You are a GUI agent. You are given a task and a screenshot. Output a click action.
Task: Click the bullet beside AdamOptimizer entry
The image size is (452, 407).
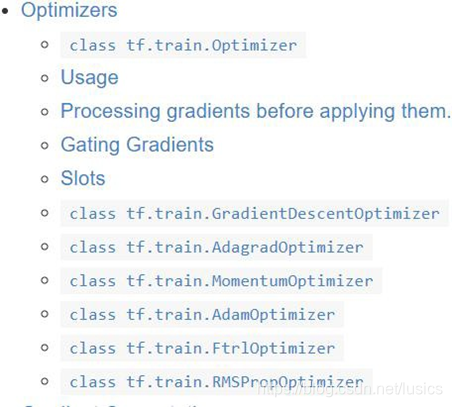[45, 314]
